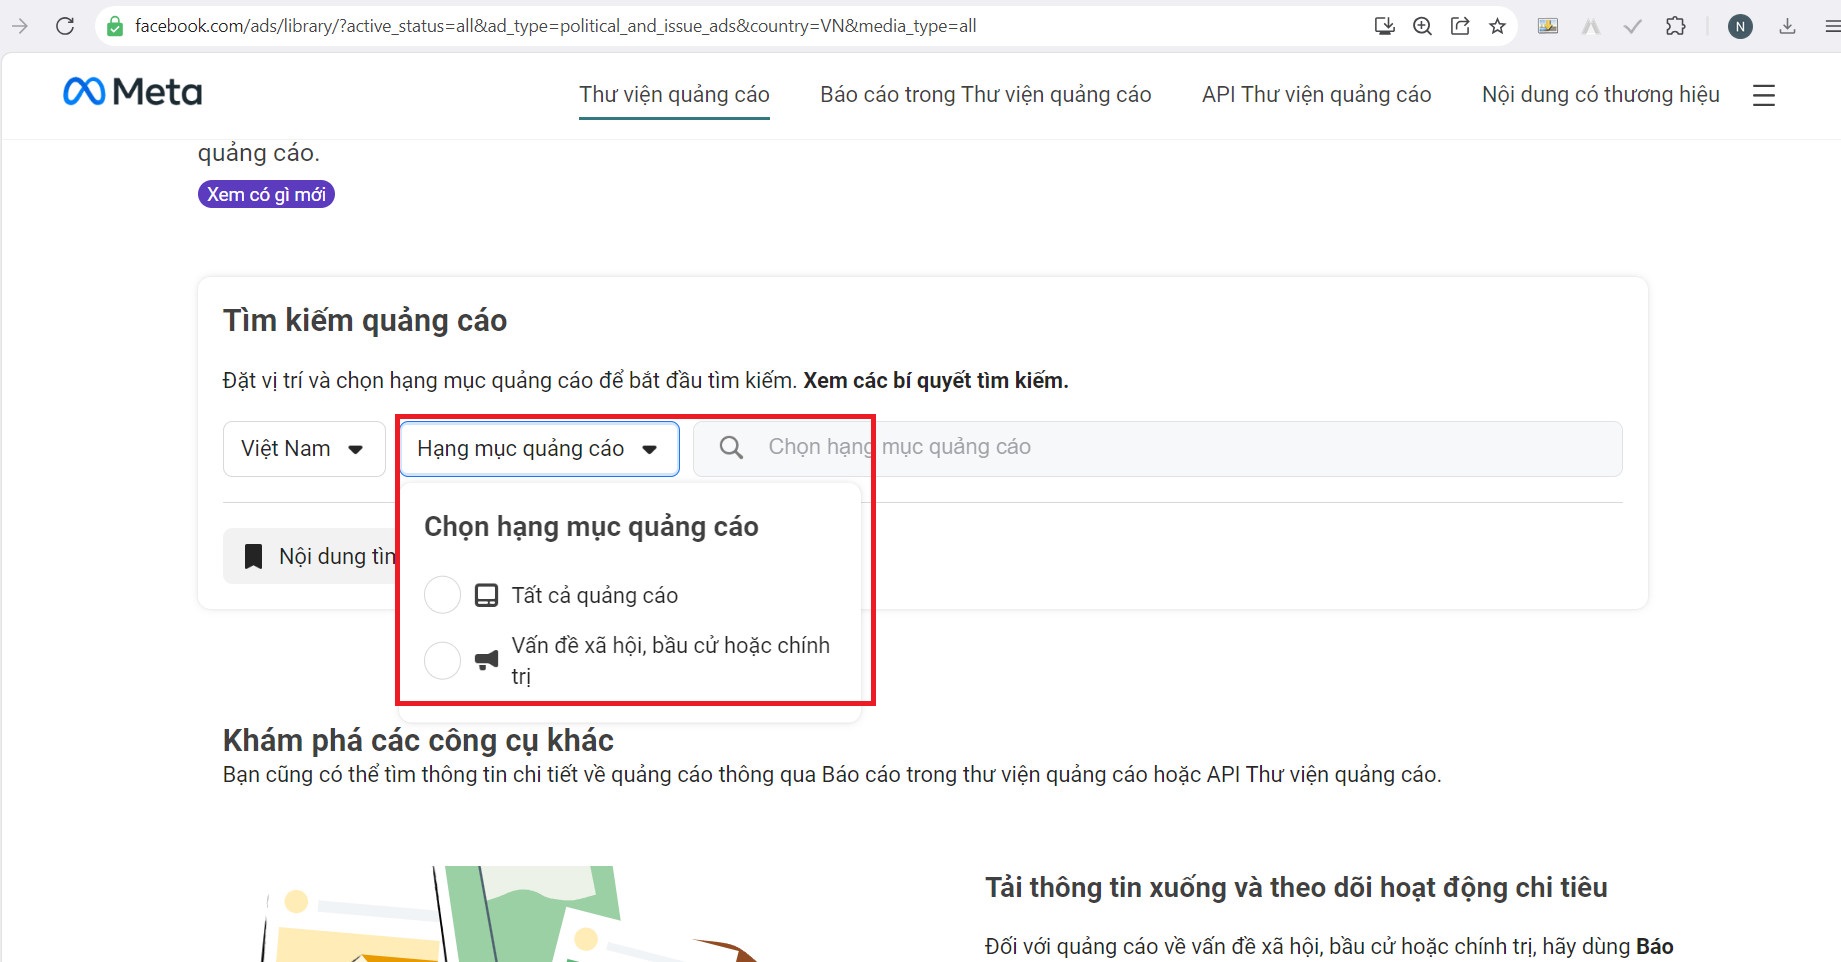Click the Tất cả quảng cáo ad icon
This screenshot has width=1841, height=962.
click(x=486, y=595)
